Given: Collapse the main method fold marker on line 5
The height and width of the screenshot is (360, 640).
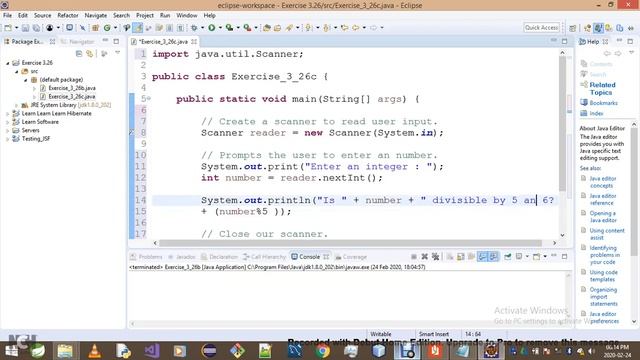Looking at the screenshot, I should click(x=149, y=98).
